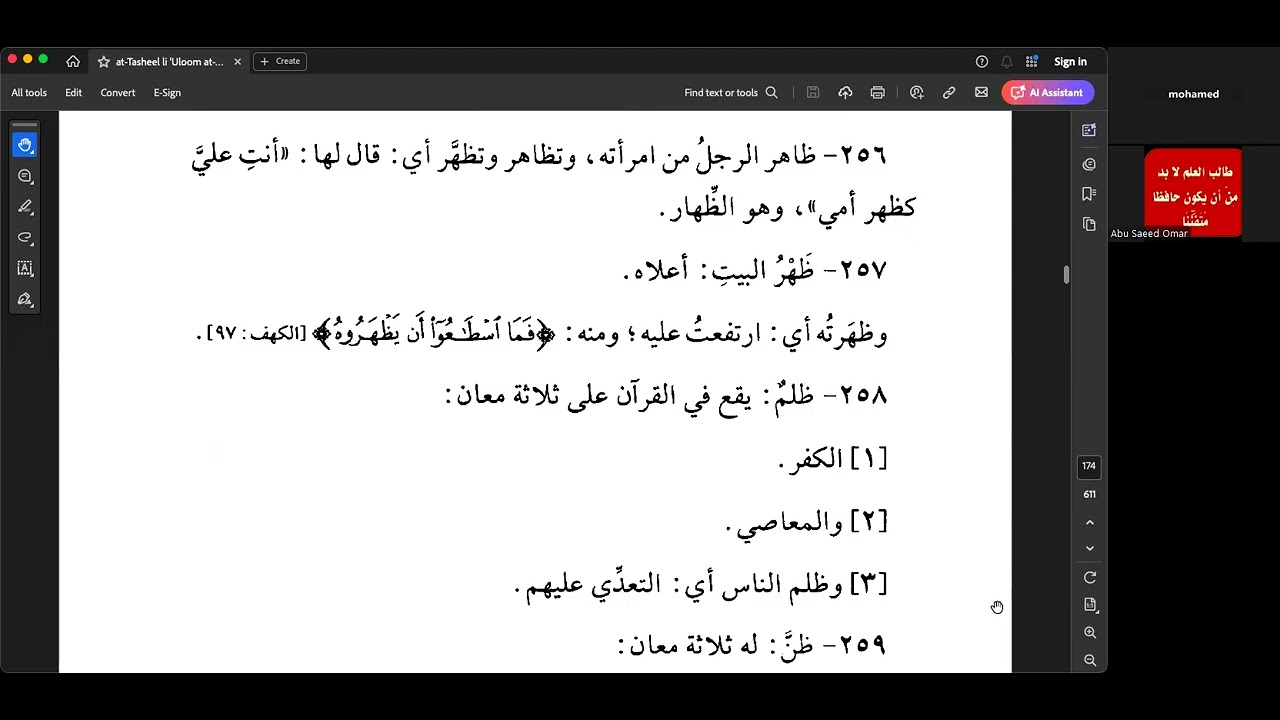Rotate the page view clockwise
Image resolution: width=1280 pixels, height=720 pixels.
click(1090, 578)
